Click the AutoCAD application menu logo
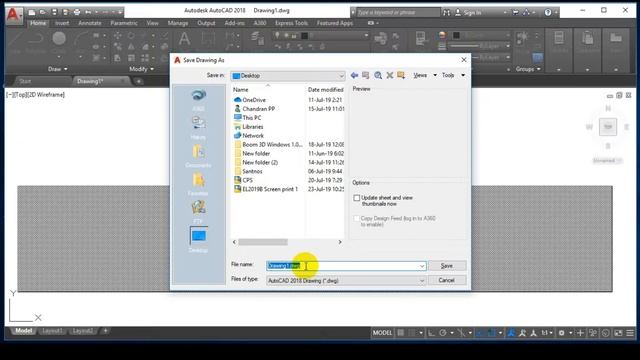640x360 pixels. pos(13,15)
